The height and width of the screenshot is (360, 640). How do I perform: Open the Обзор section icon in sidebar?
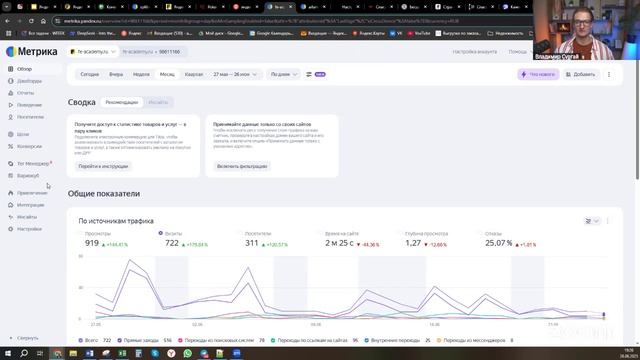click(11, 69)
